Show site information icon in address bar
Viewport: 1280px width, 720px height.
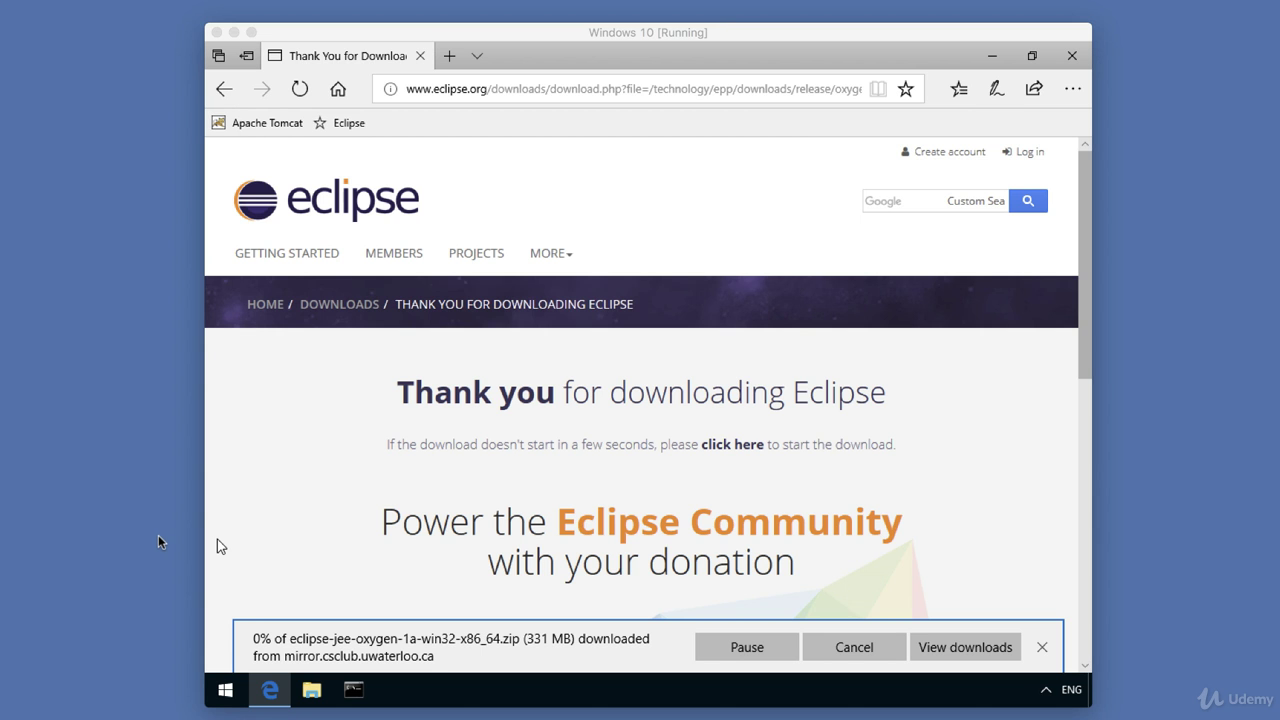(391, 89)
